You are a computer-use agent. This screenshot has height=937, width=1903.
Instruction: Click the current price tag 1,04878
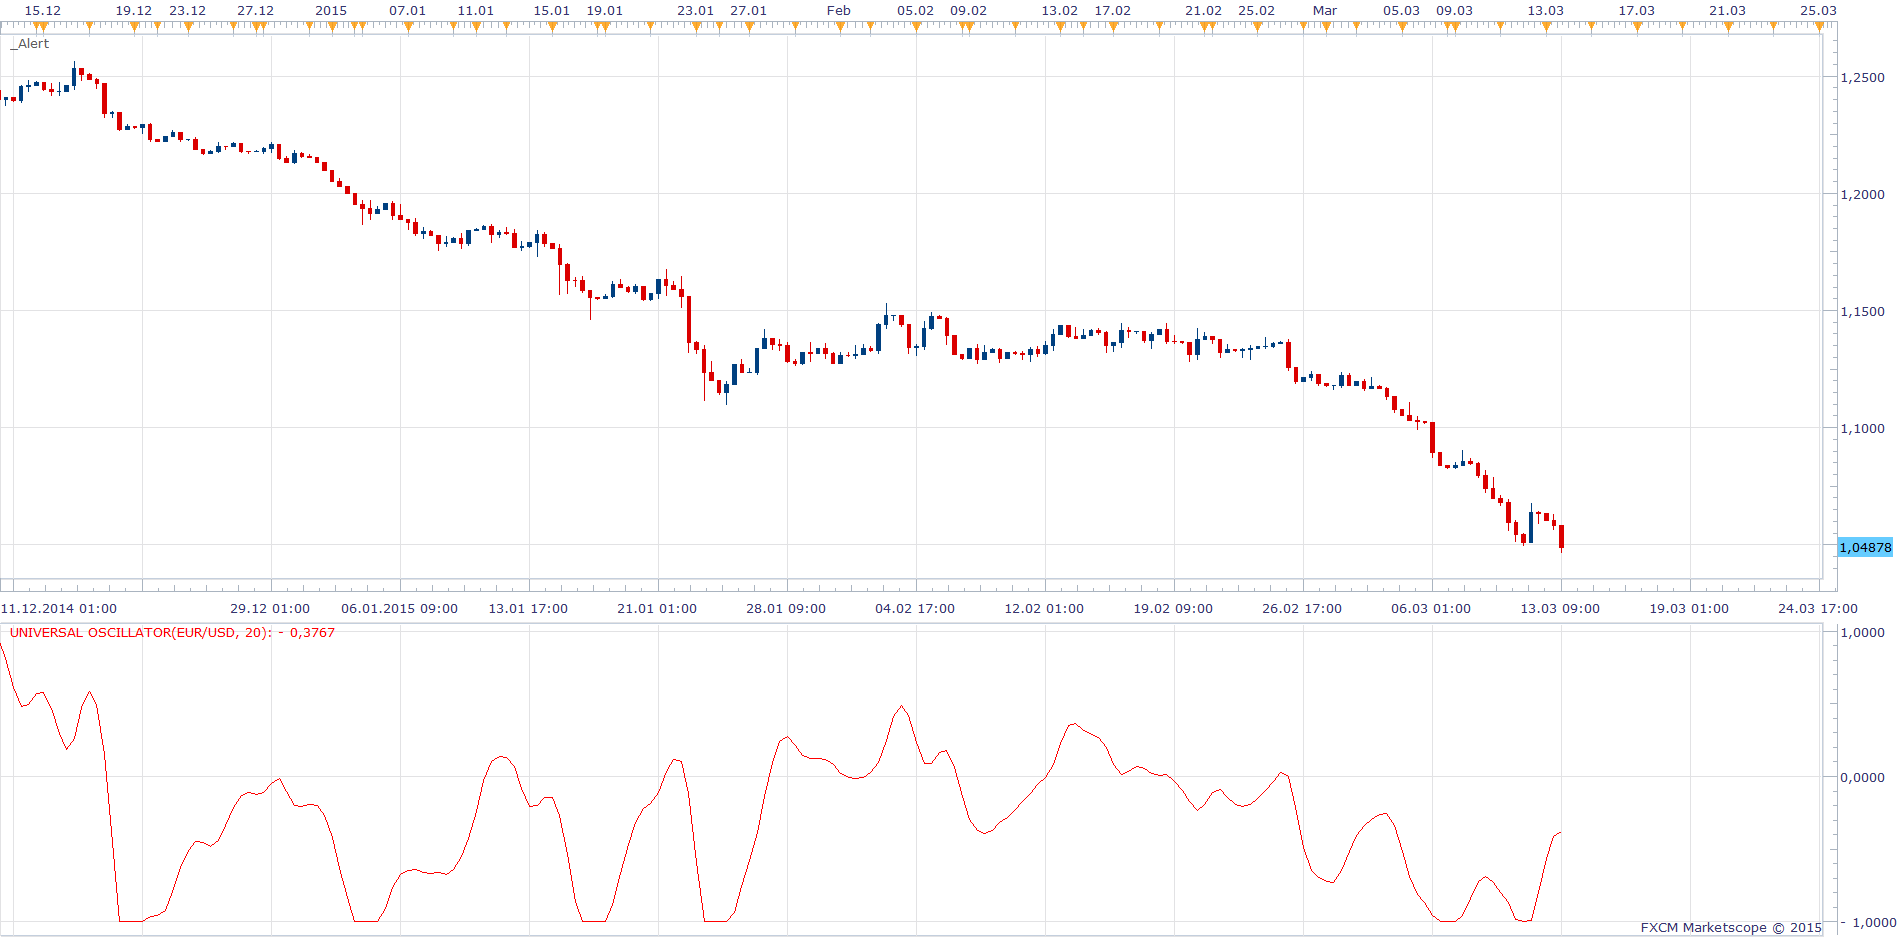coord(1866,547)
